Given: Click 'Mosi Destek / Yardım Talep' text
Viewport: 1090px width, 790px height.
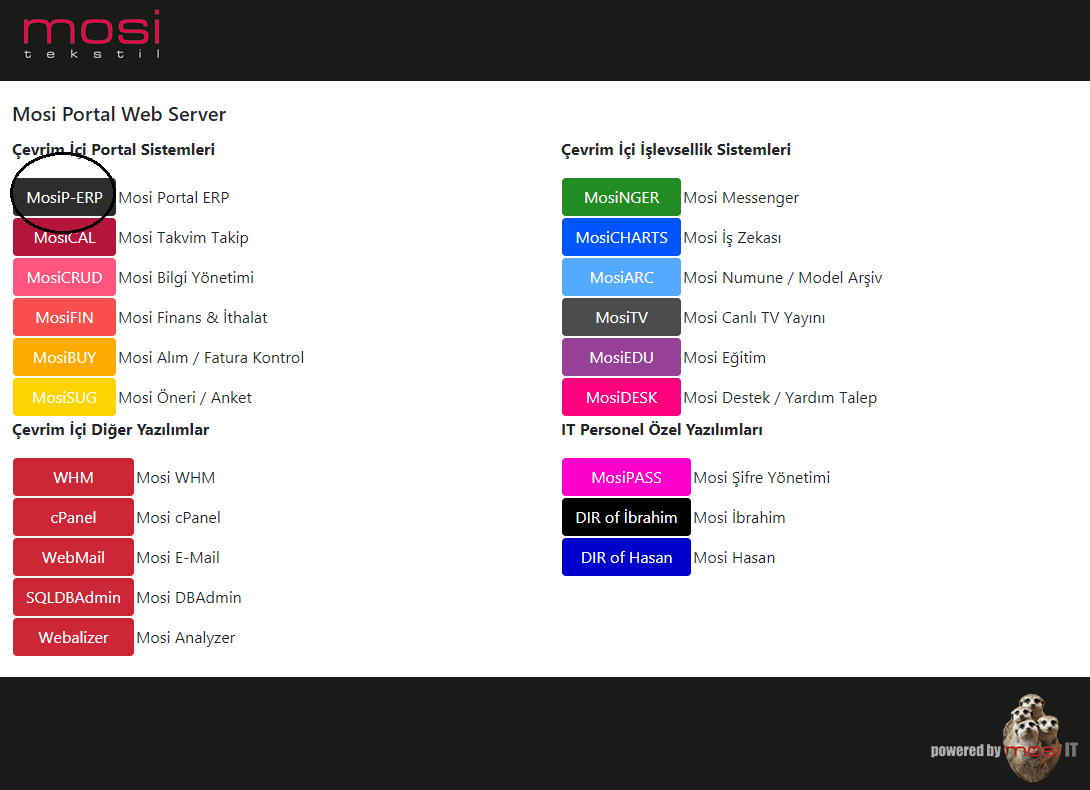Looking at the screenshot, I should click(780, 398).
